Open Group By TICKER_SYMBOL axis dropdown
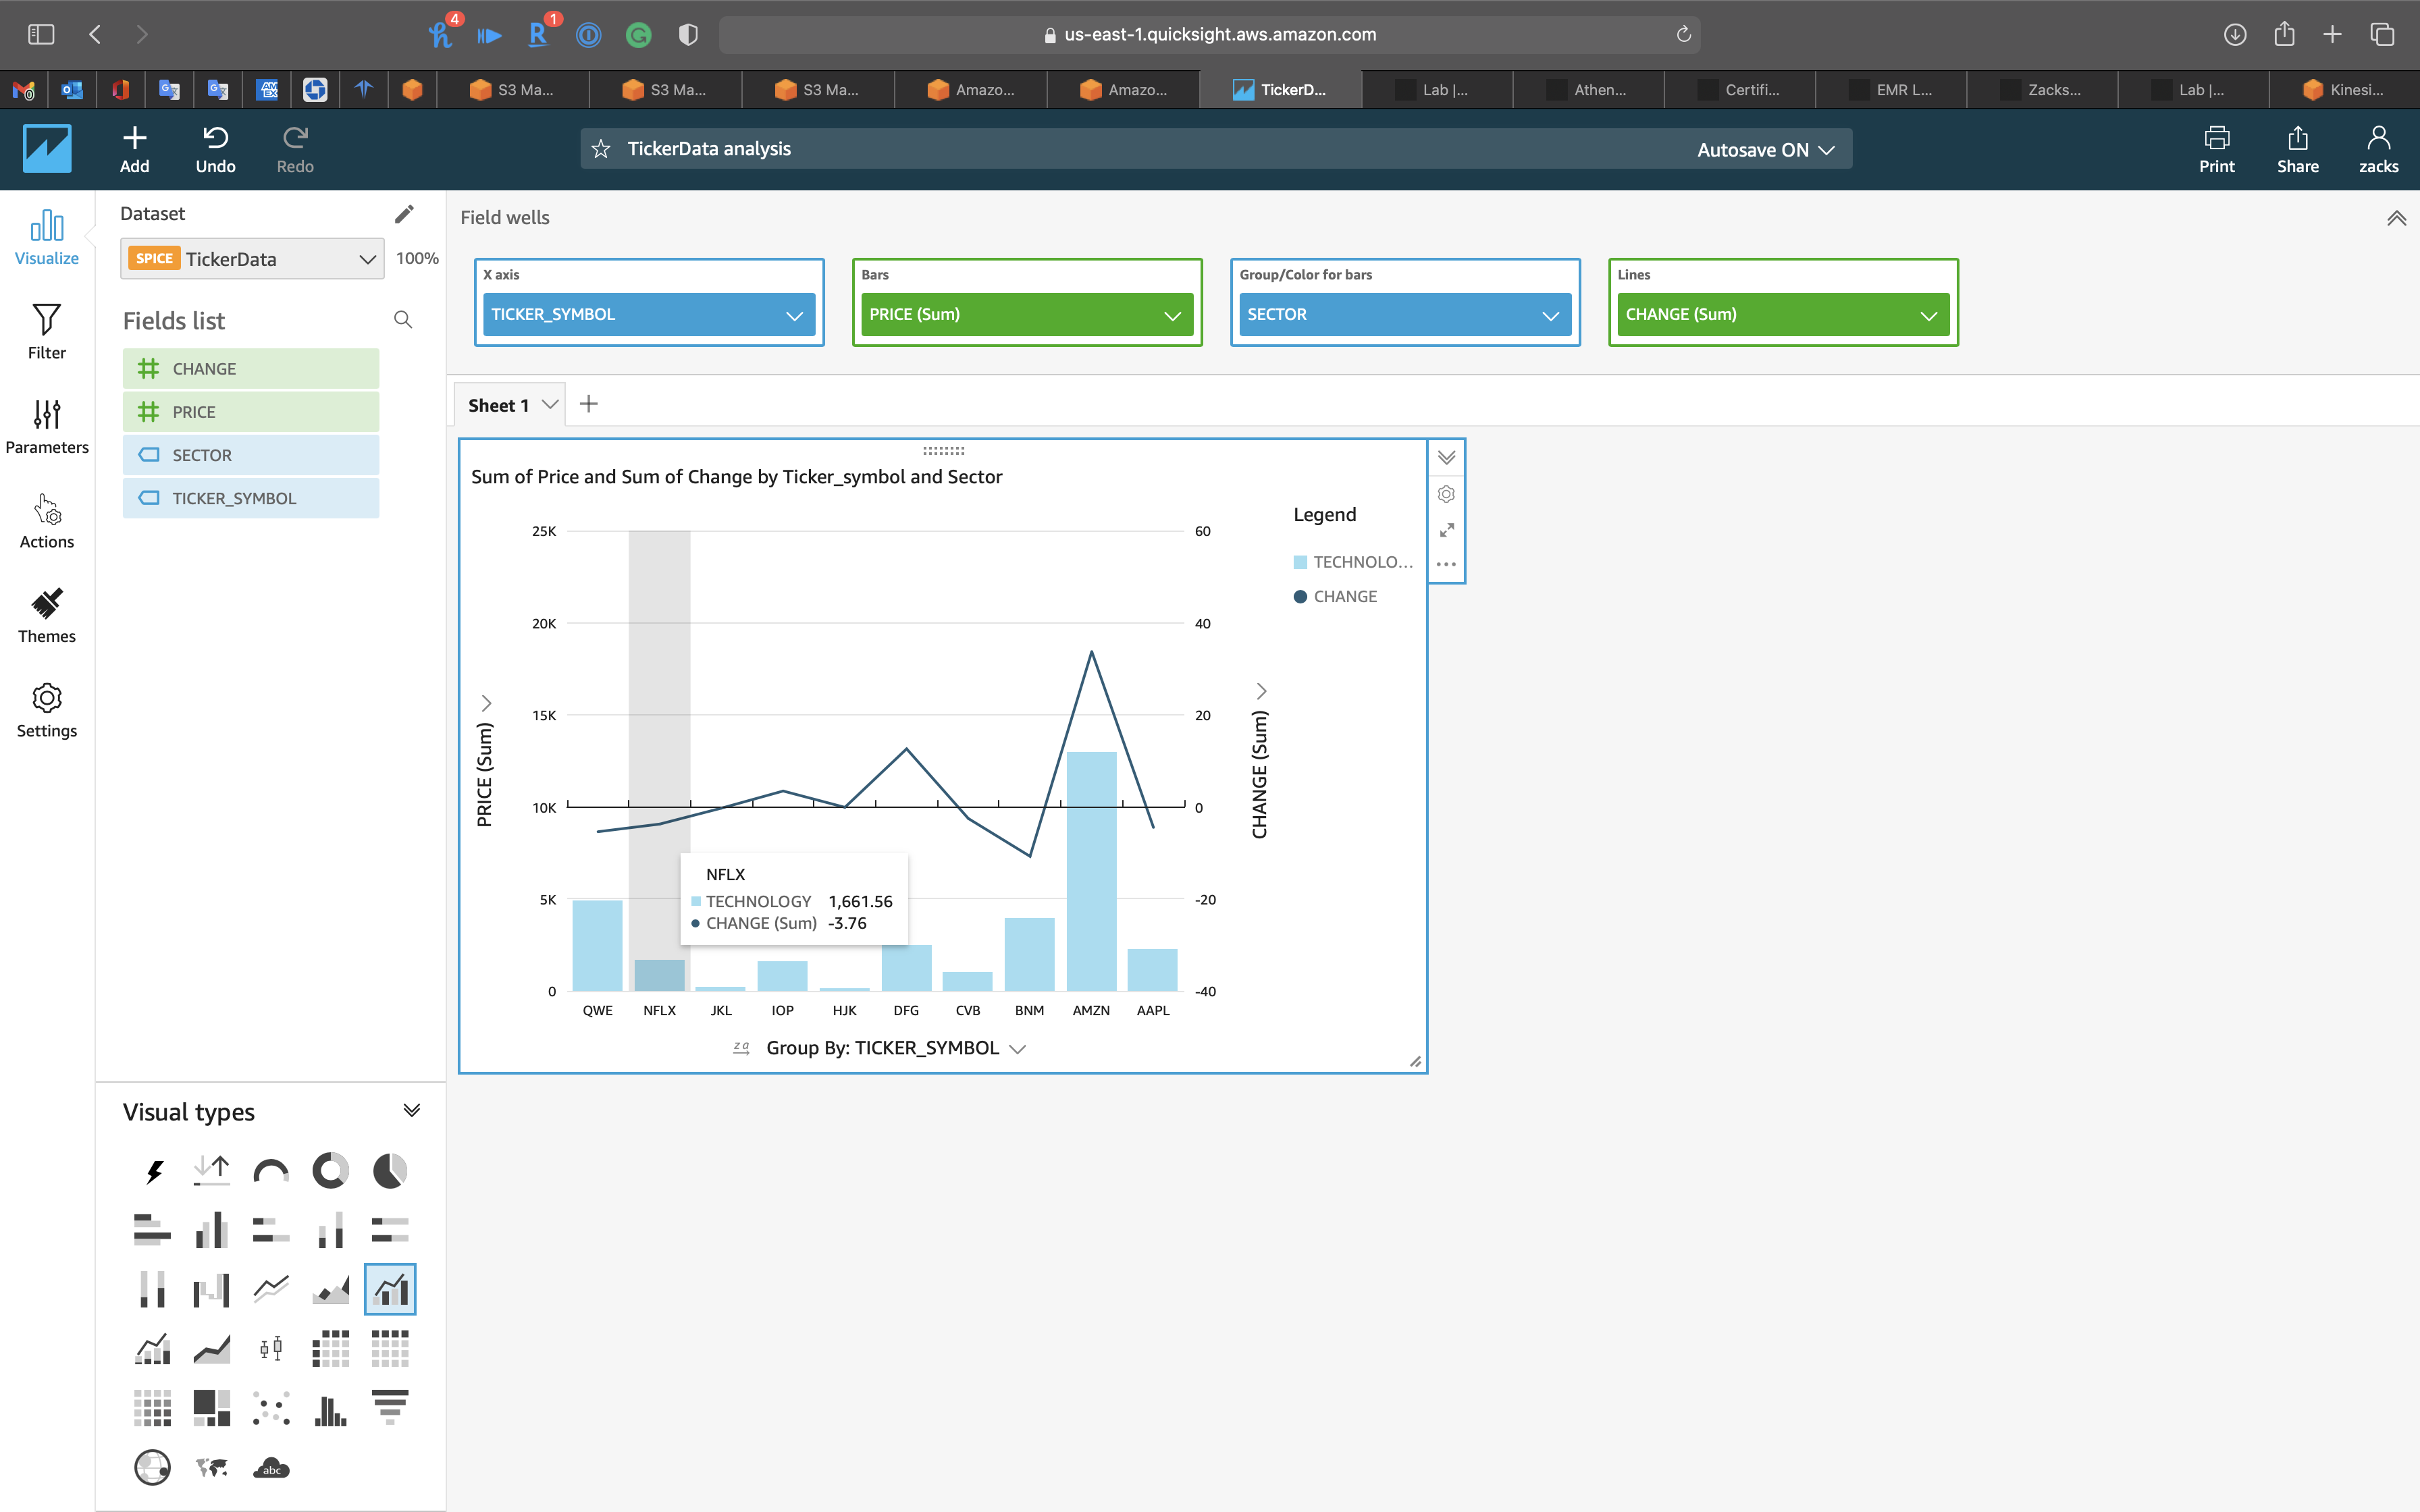The width and height of the screenshot is (2420, 1512). point(1018,1048)
